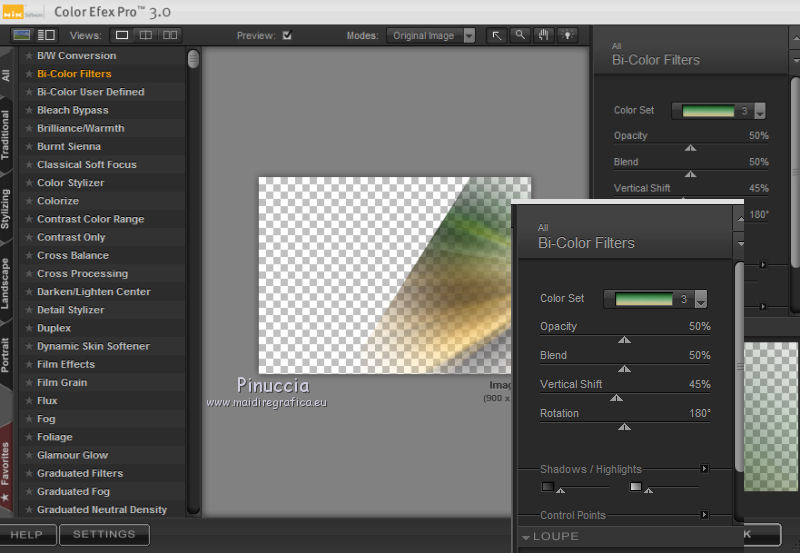Click the favorite star beside Glamour Glow
Screen dimensions: 800x553
tap(29, 455)
